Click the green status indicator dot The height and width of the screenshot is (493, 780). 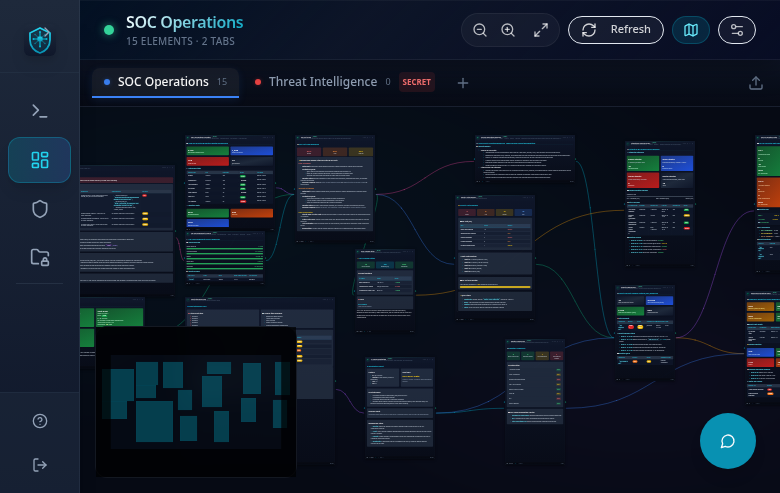pyautogui.click(x=109, y=30)
